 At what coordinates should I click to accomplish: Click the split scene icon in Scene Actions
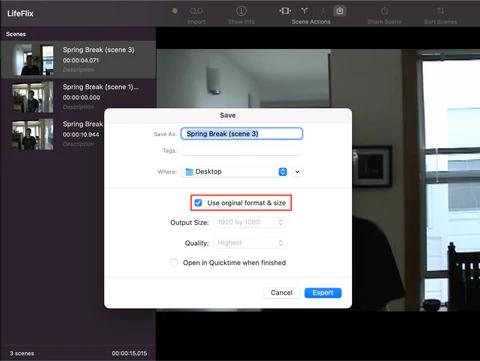click(304, 11)
